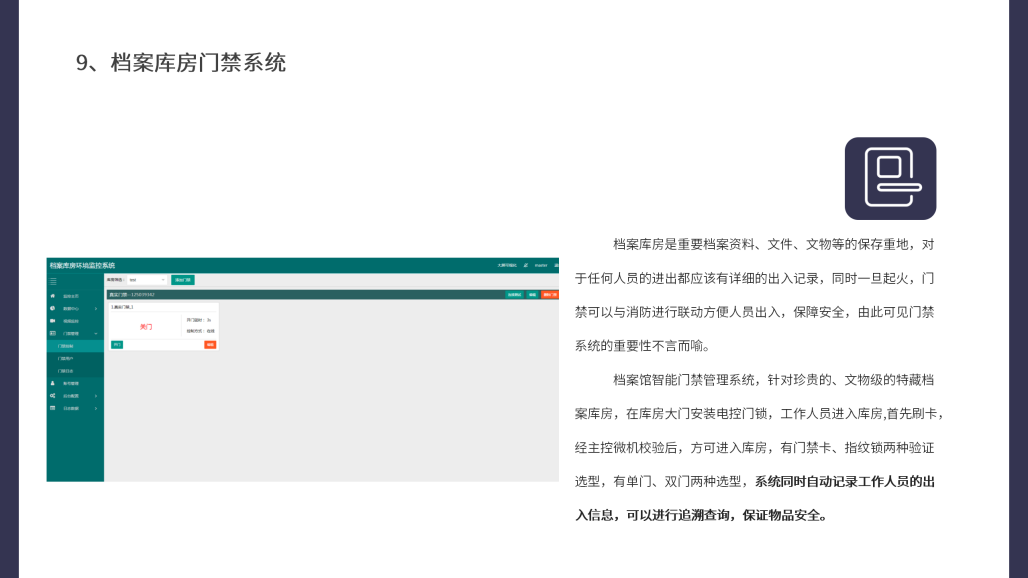Click the 日志数据 log data icon
This screenshot has height=578, width=1028.
coord(54,407)
